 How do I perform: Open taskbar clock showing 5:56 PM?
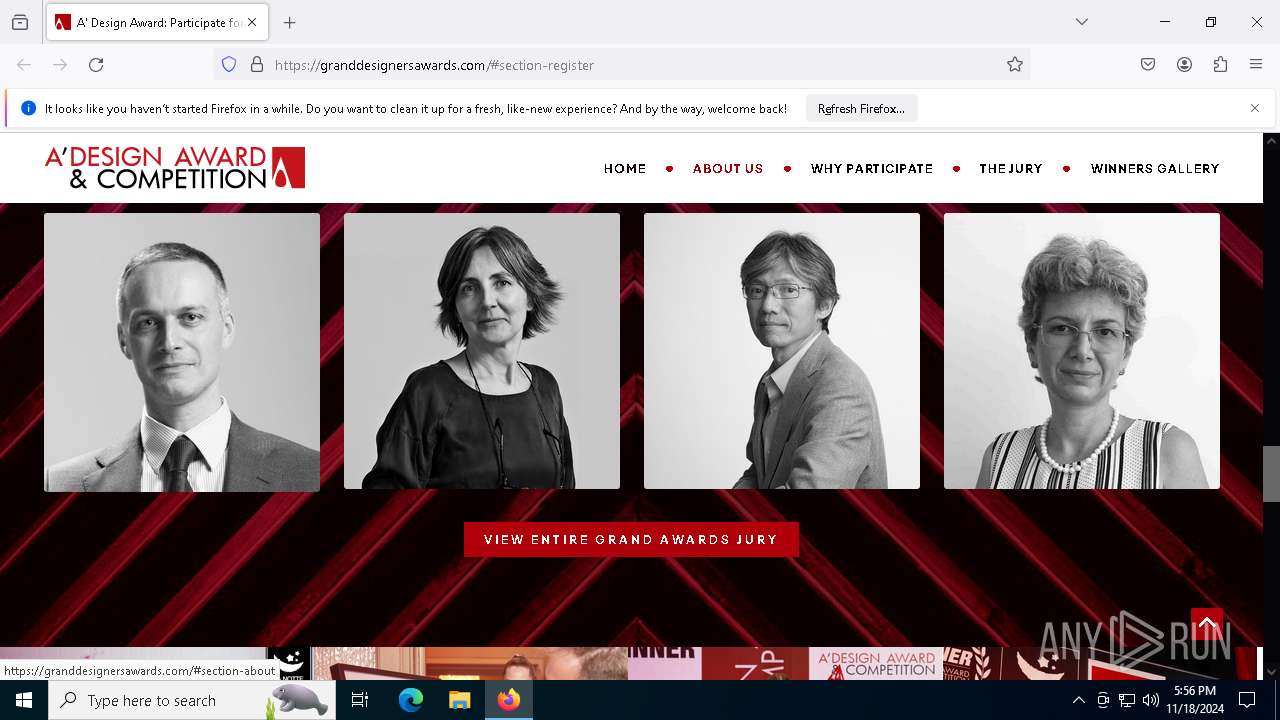(1194, 700)
